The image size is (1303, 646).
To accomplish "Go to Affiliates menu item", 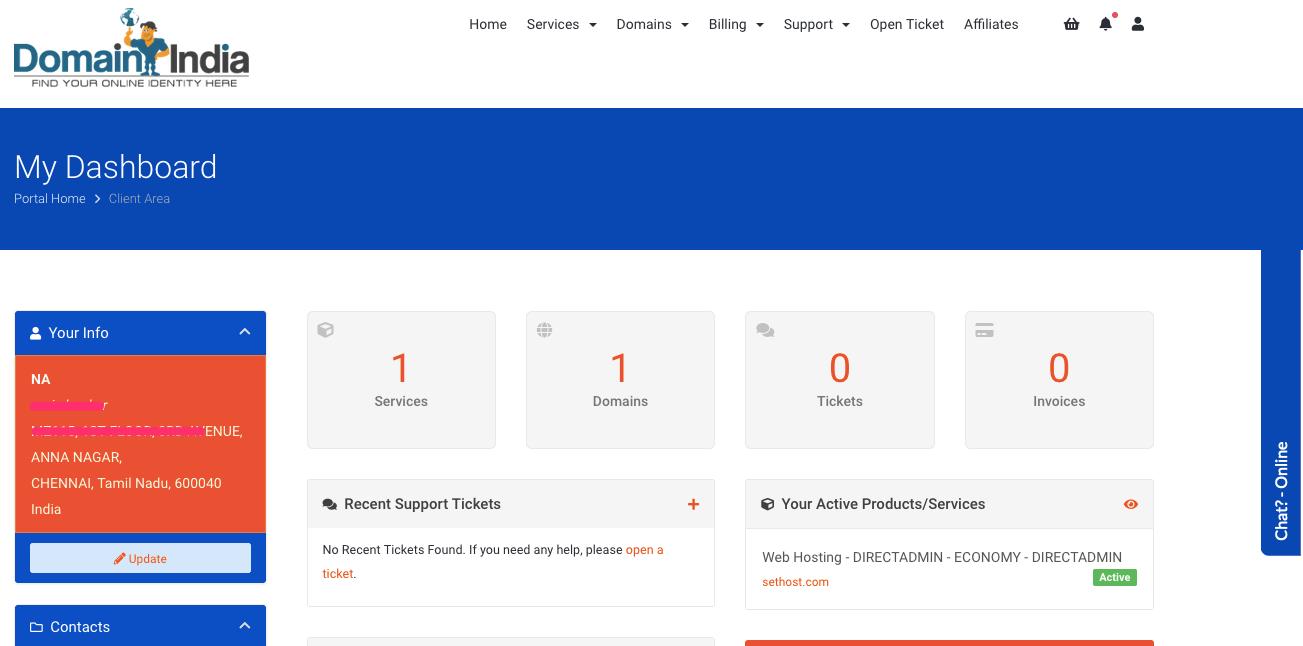I will (x=991, y=24).
